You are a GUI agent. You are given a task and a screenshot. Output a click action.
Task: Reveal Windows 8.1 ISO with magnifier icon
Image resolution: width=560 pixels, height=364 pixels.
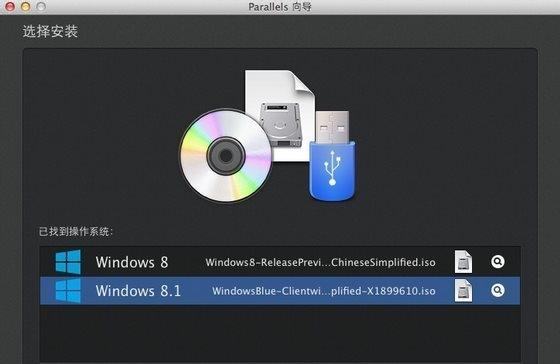point(498,290)
